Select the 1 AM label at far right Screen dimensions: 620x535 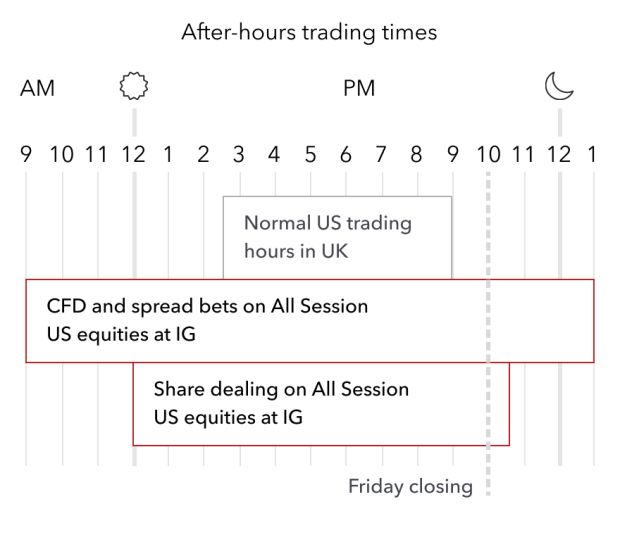593,154
